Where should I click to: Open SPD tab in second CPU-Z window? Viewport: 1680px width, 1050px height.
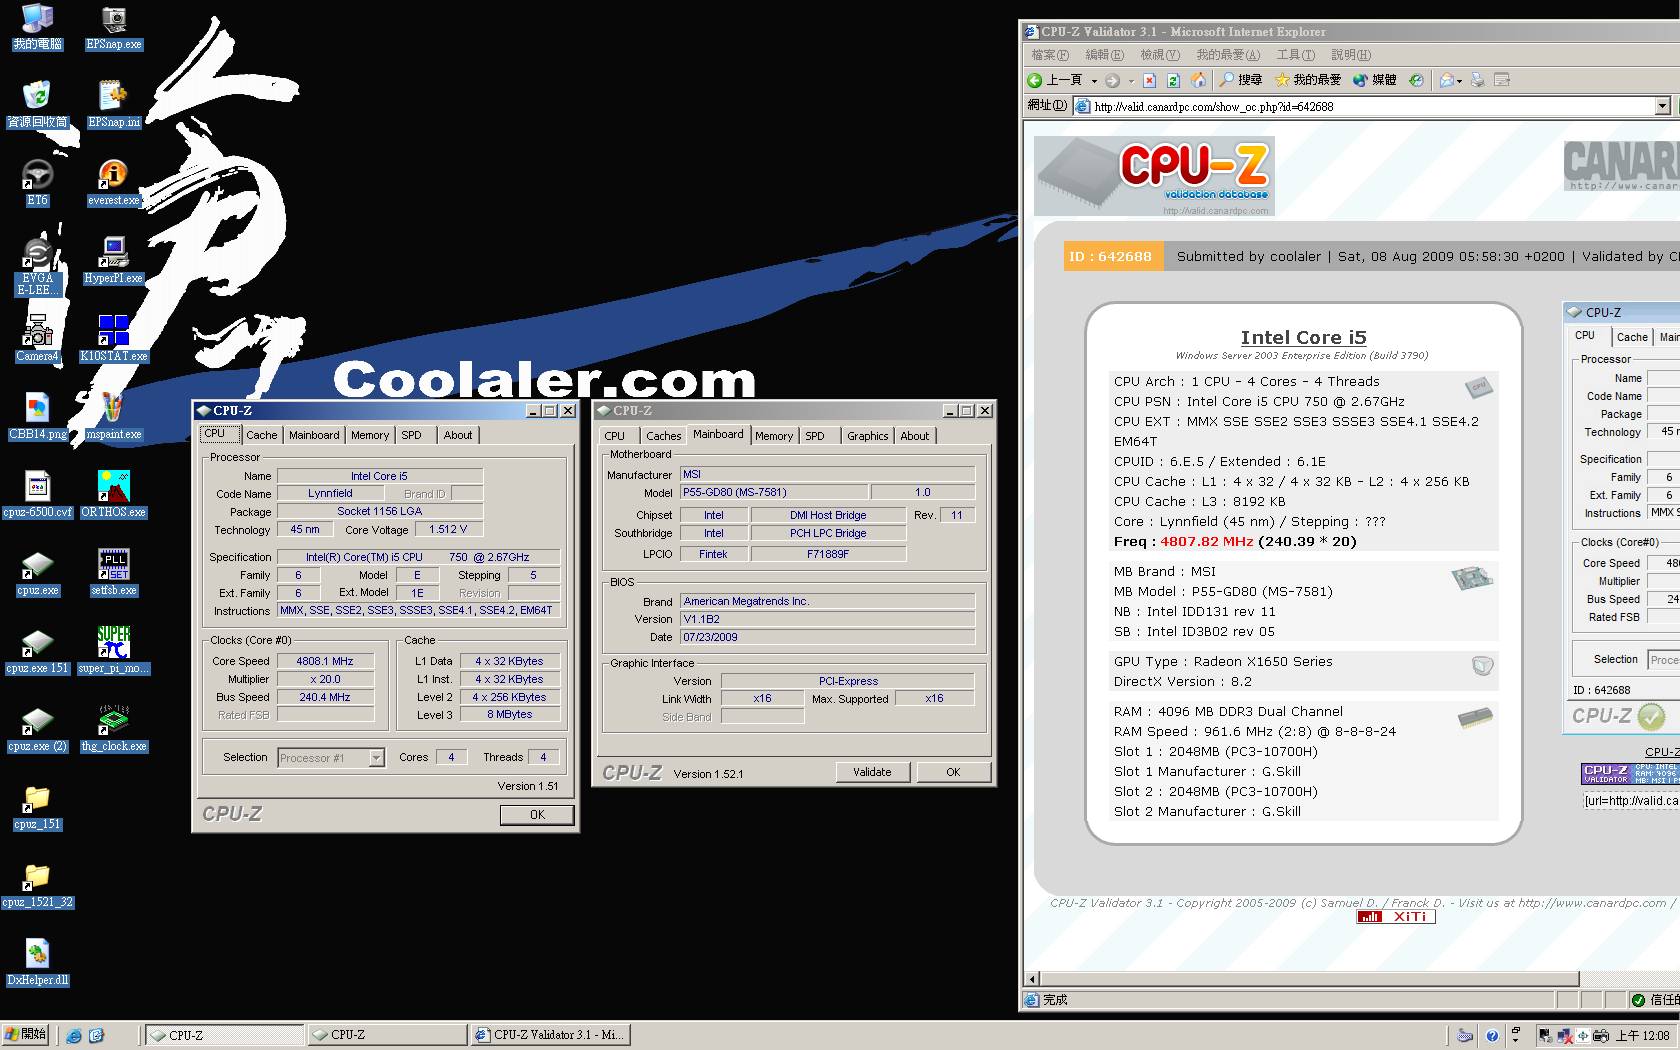click(x=815, y=436)
